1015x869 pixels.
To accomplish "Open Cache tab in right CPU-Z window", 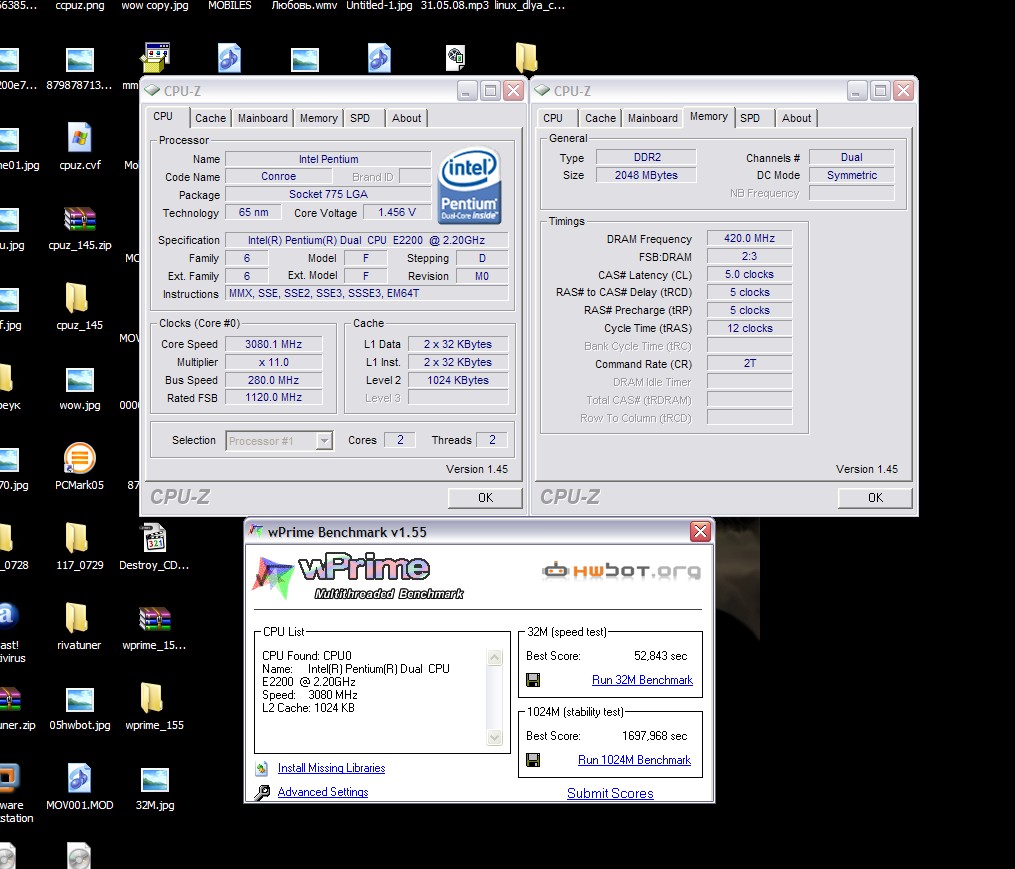I will [600, 118].
